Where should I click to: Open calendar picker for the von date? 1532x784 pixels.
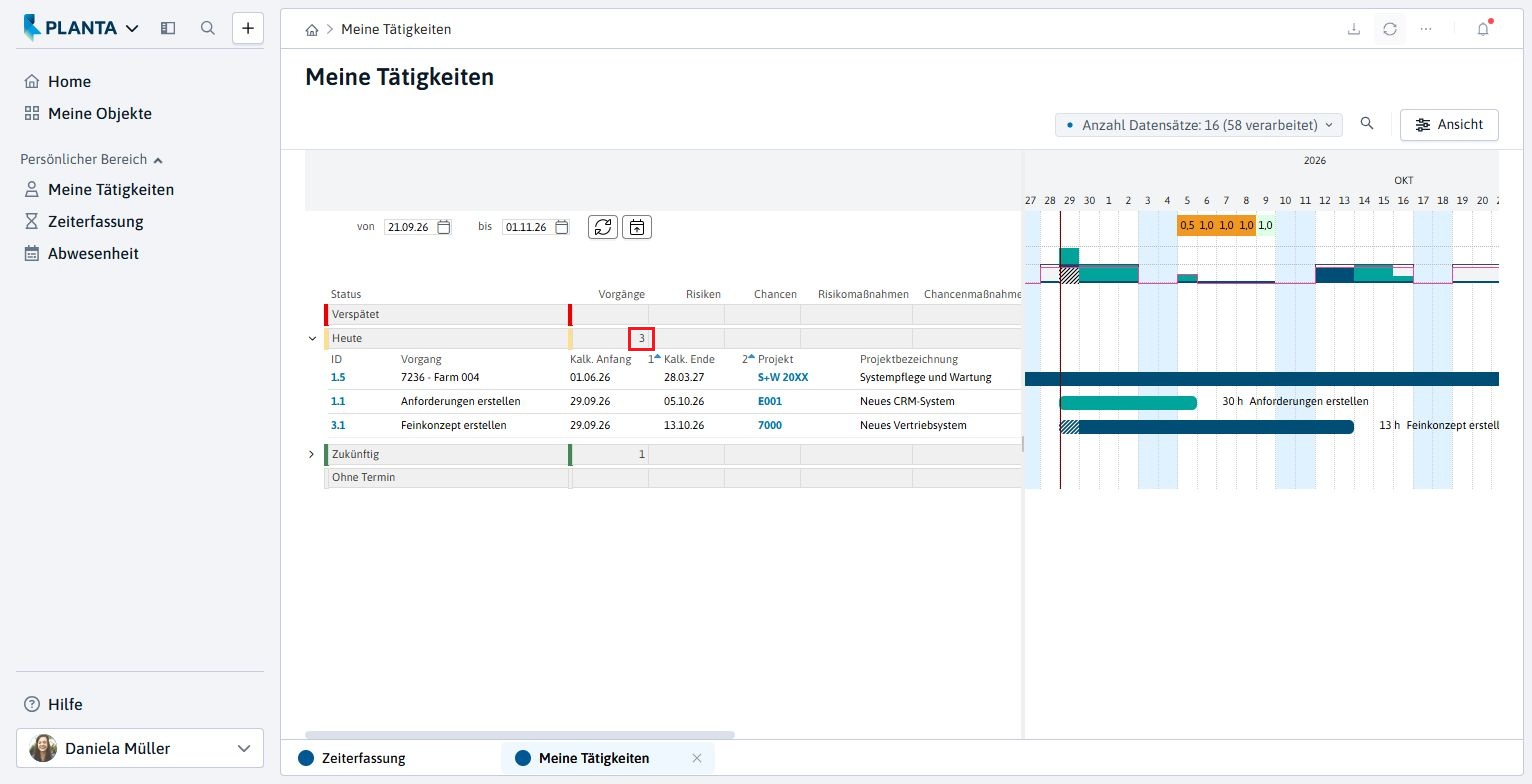click(443, 227)
